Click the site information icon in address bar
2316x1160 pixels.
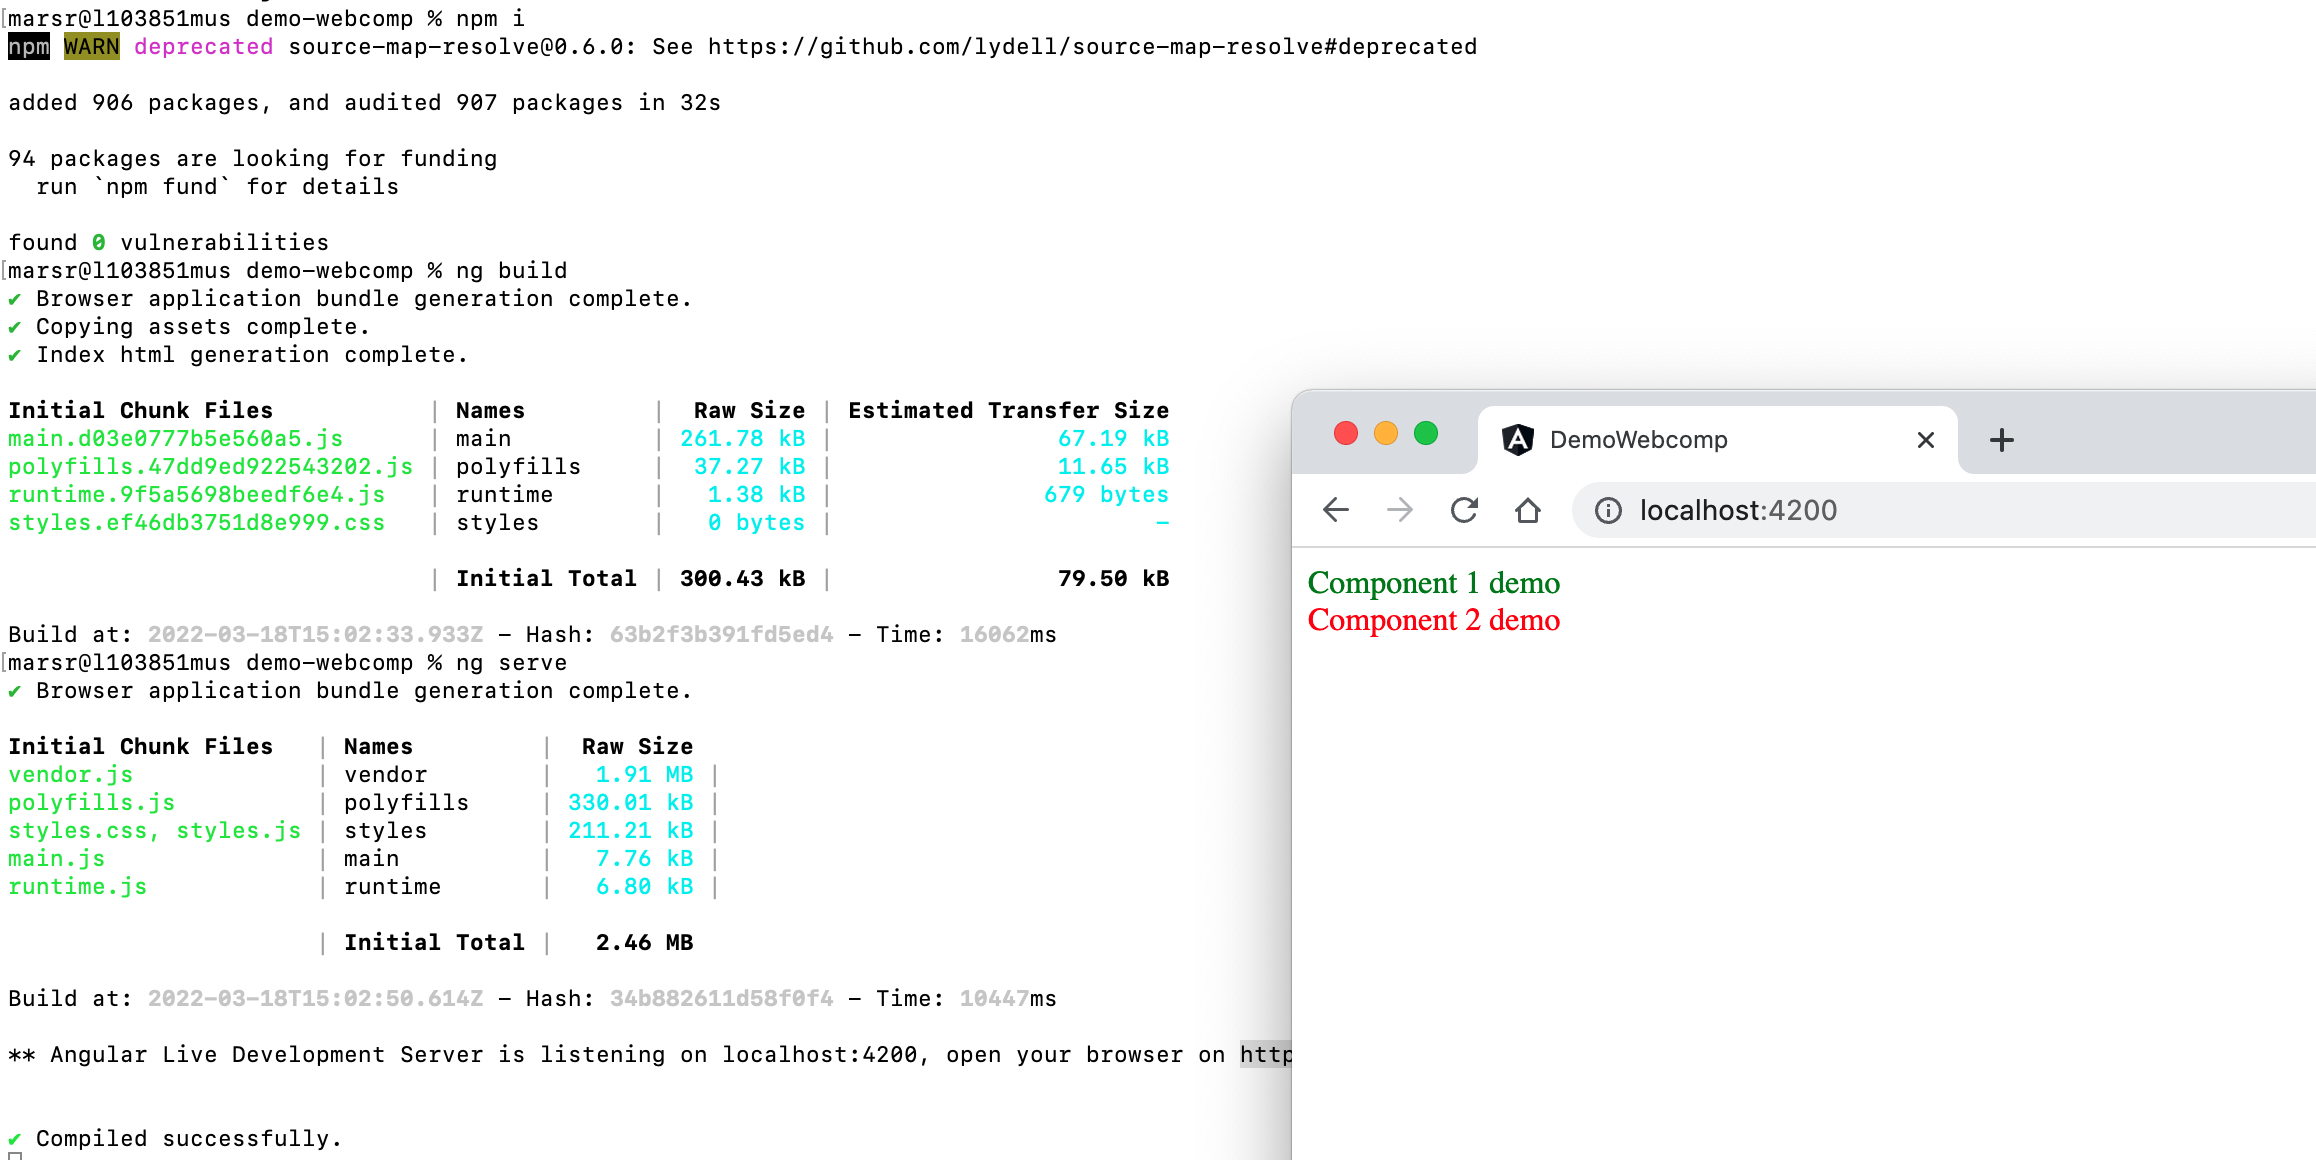1607,510
